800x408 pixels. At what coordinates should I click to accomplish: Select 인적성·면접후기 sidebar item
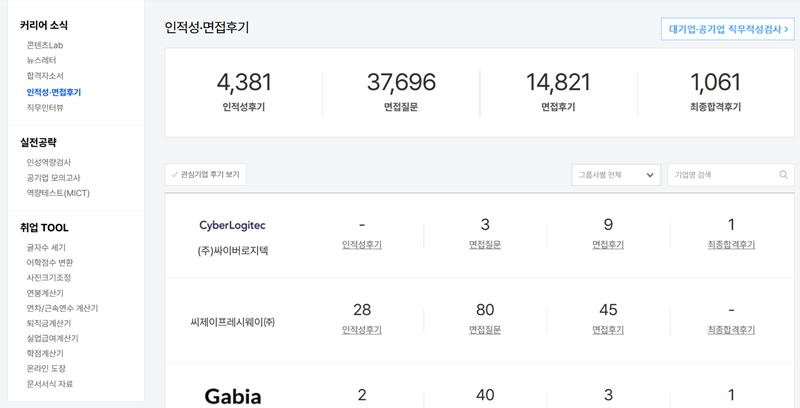point(54,92)
